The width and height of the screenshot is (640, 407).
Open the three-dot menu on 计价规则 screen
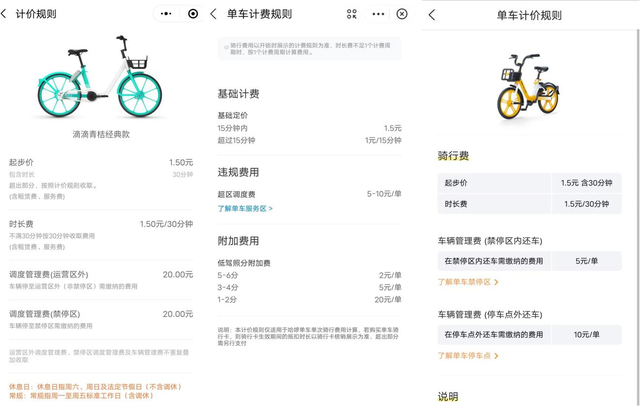(166, 14)
